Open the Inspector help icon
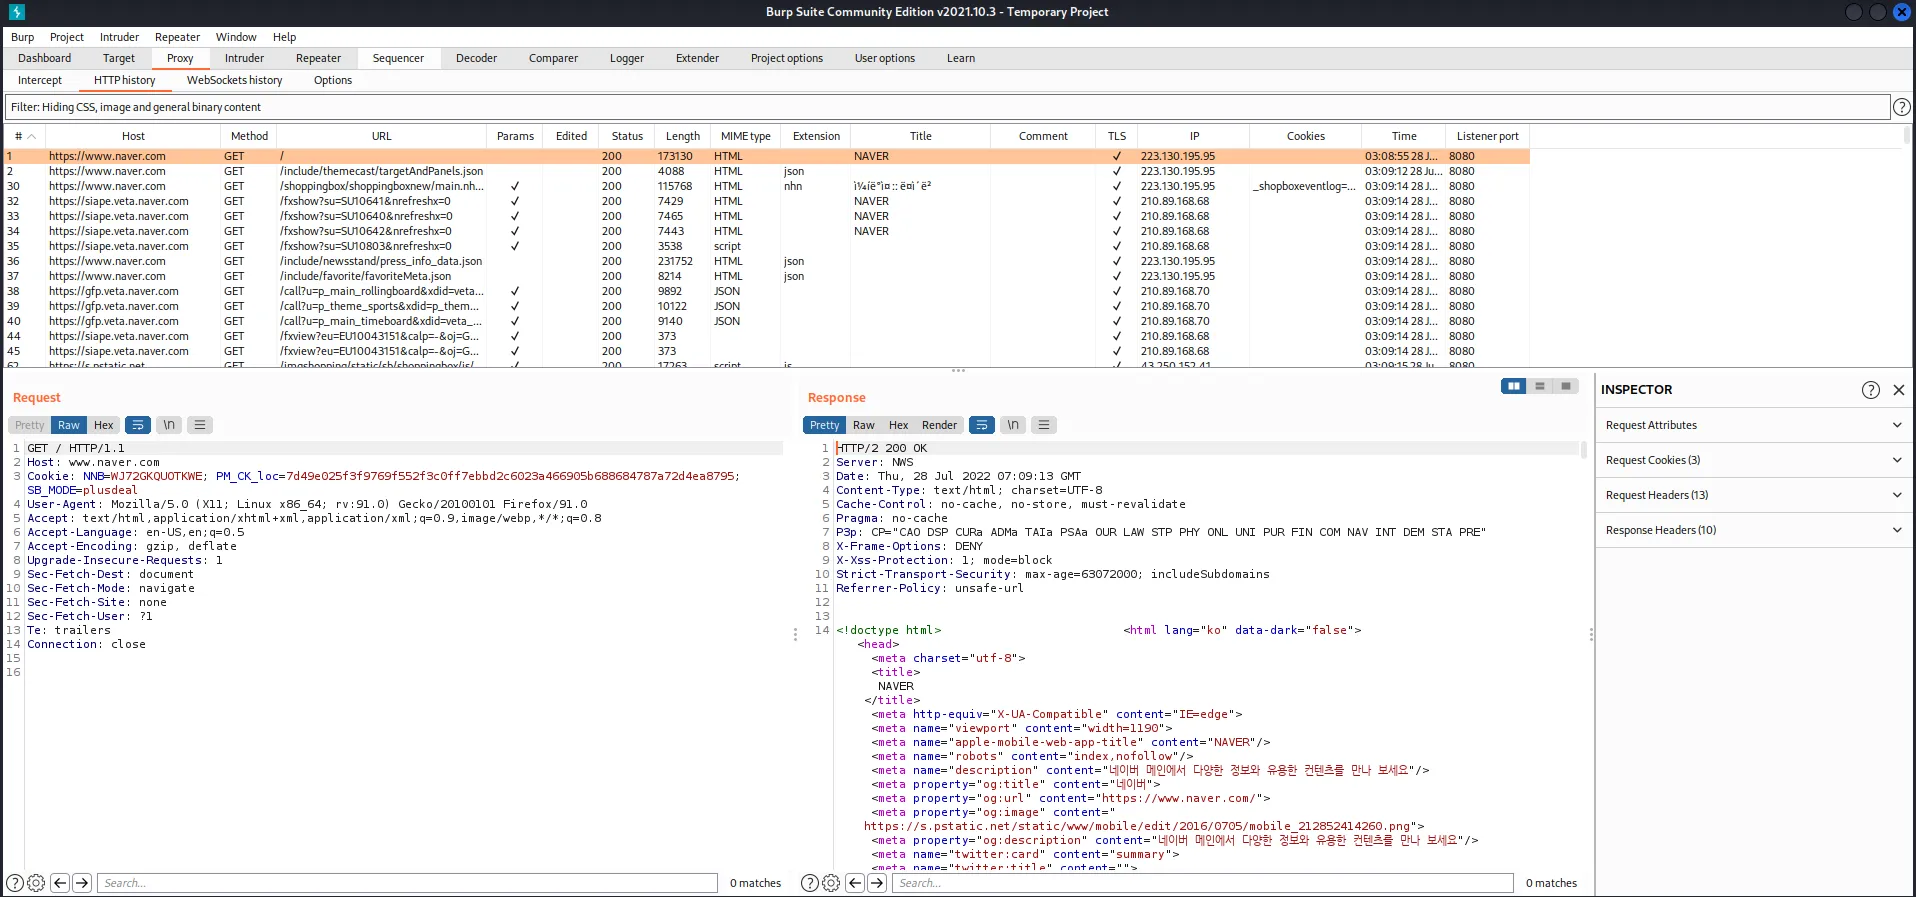The image size is (1916, 897). [x=1871, y=390]
